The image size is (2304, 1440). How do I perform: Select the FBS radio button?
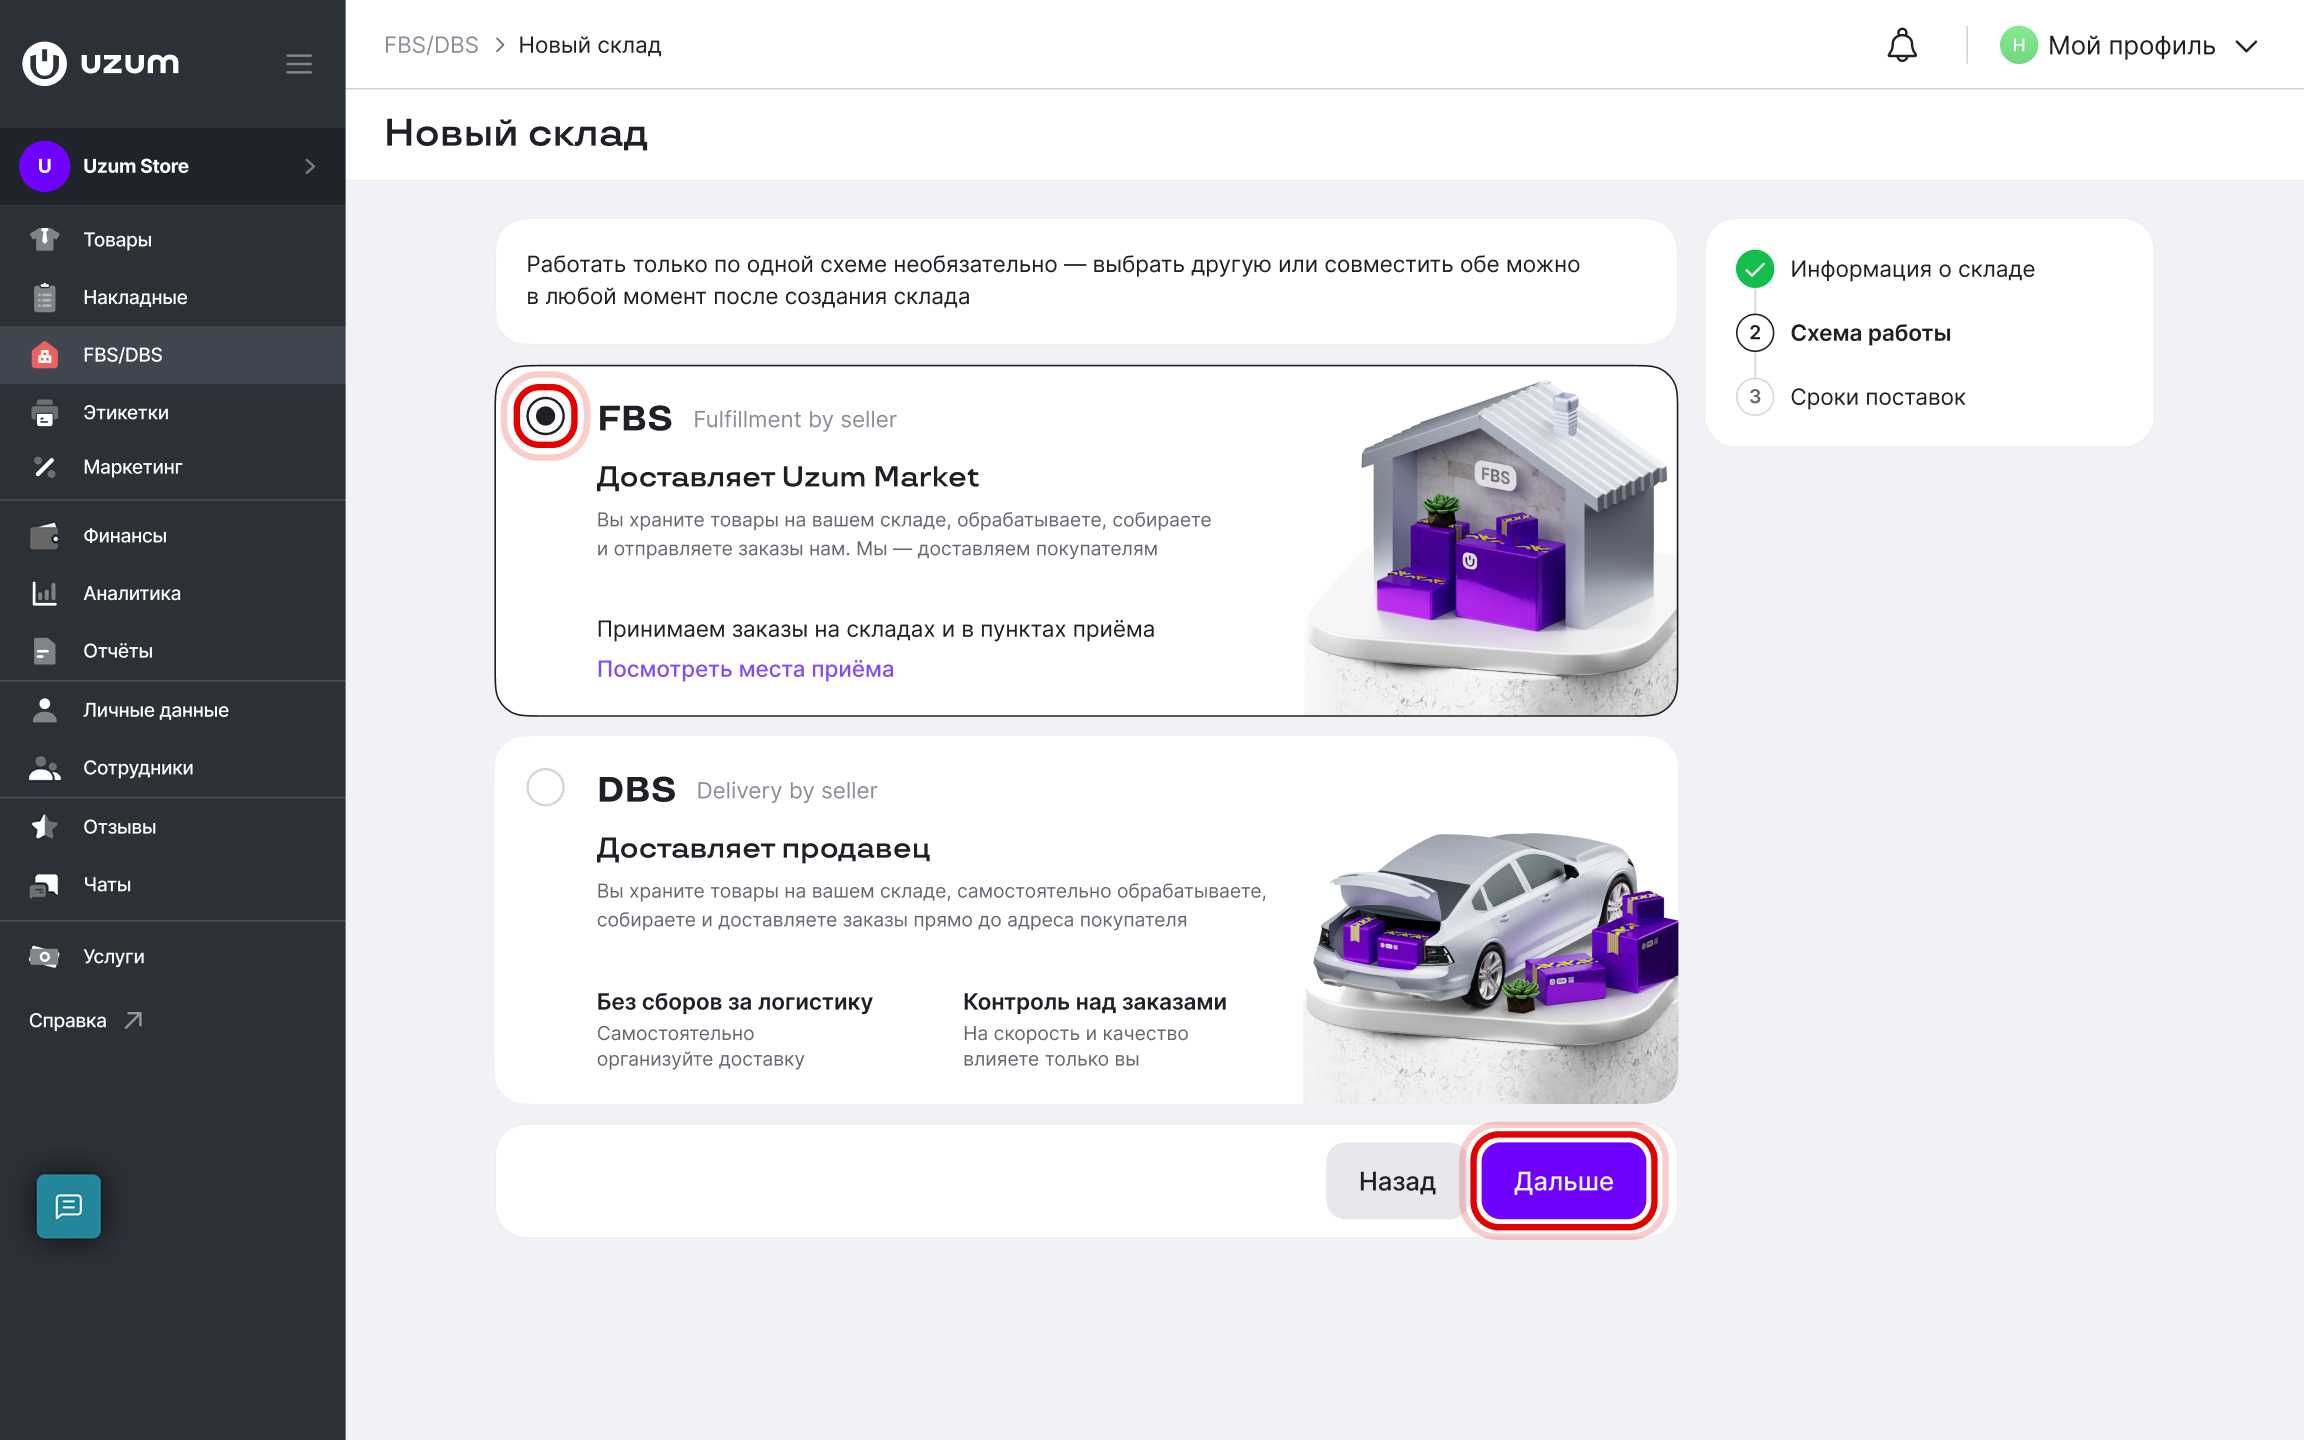coord(545,416)
